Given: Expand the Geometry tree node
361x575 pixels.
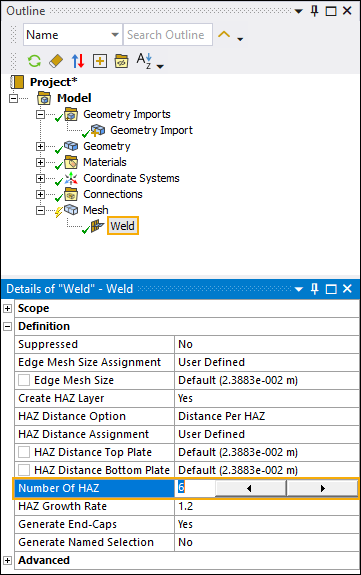Looking at the screenshot, I should click(x=40, y=146).
